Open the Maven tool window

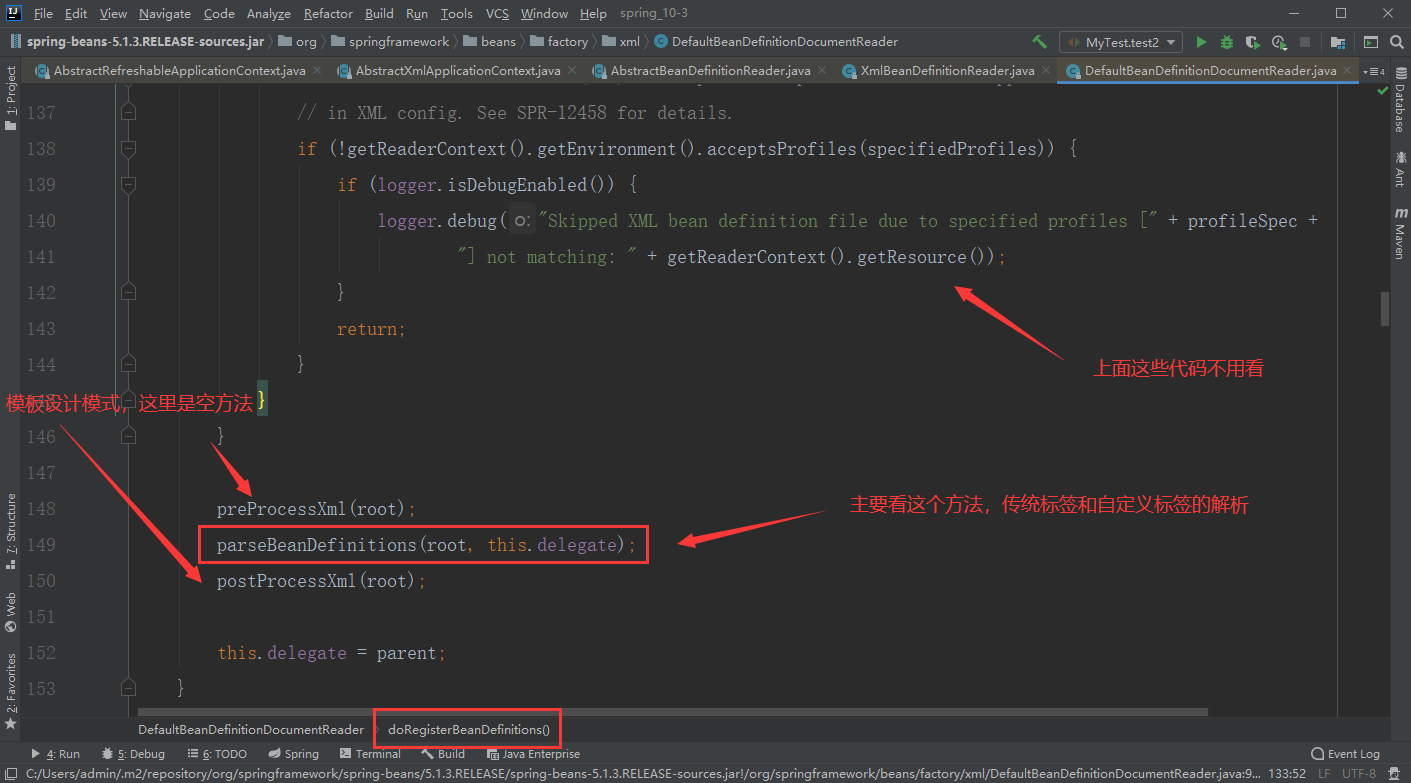pos(1400,234)
